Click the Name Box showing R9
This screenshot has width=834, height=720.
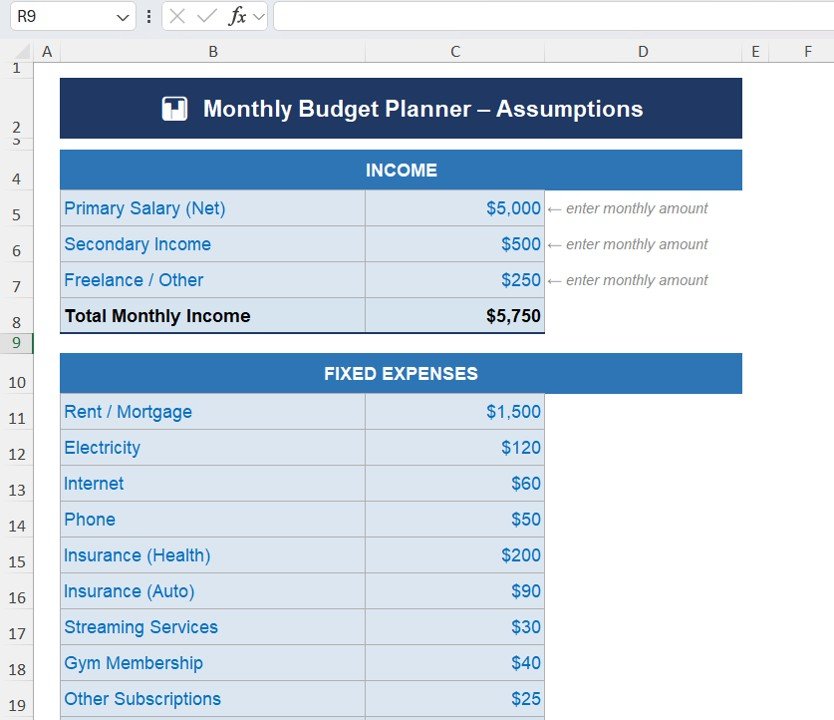pyautogui.click(x=60, y=16)
